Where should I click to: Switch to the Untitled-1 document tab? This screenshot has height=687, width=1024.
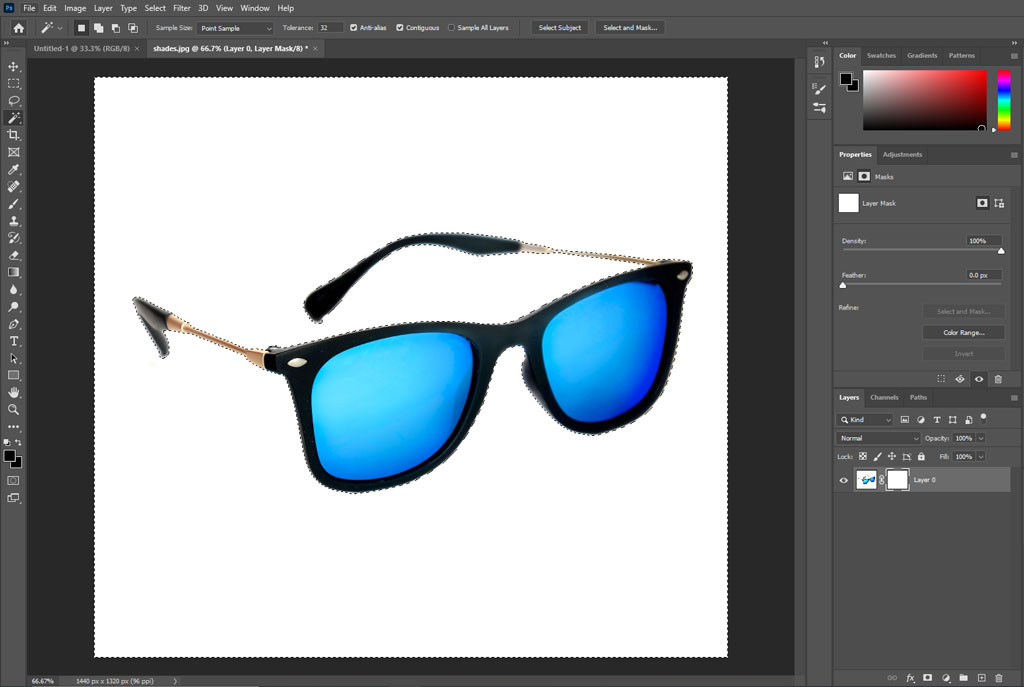click(x=82, y=48)
